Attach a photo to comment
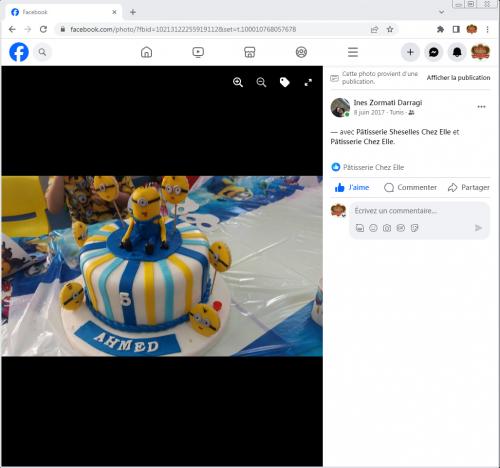 click(x=387, y=228)
